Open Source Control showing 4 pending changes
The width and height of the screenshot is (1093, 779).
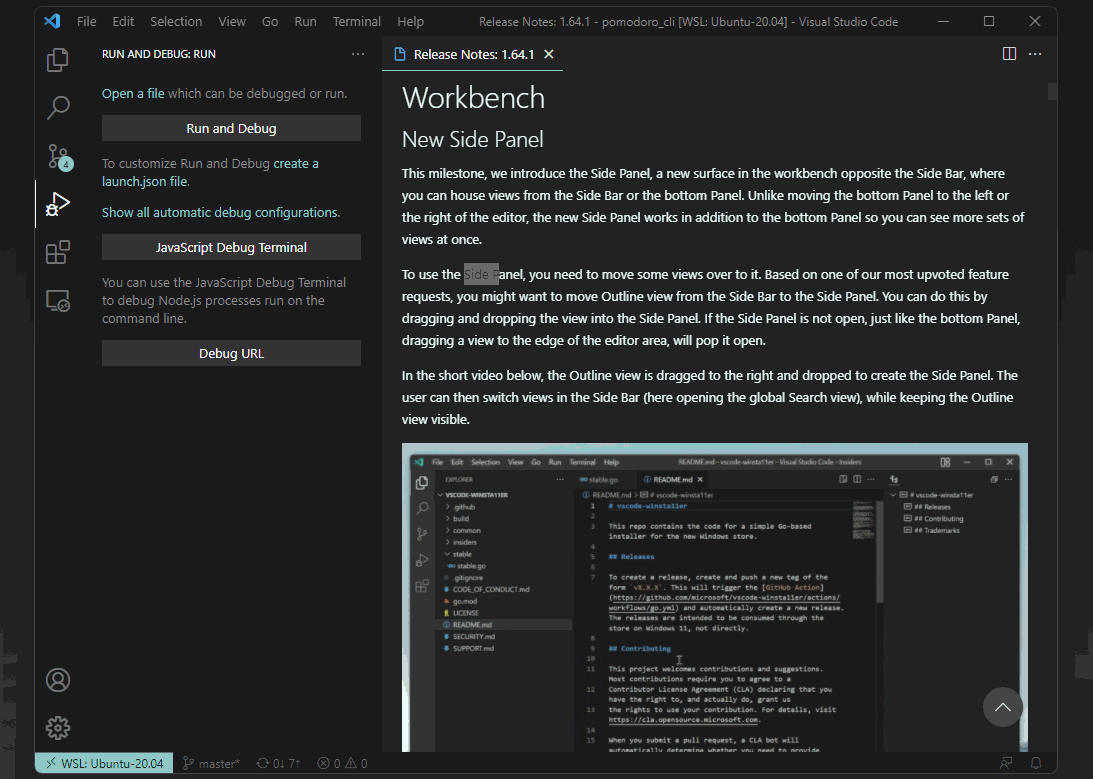[x=57, y=157]
